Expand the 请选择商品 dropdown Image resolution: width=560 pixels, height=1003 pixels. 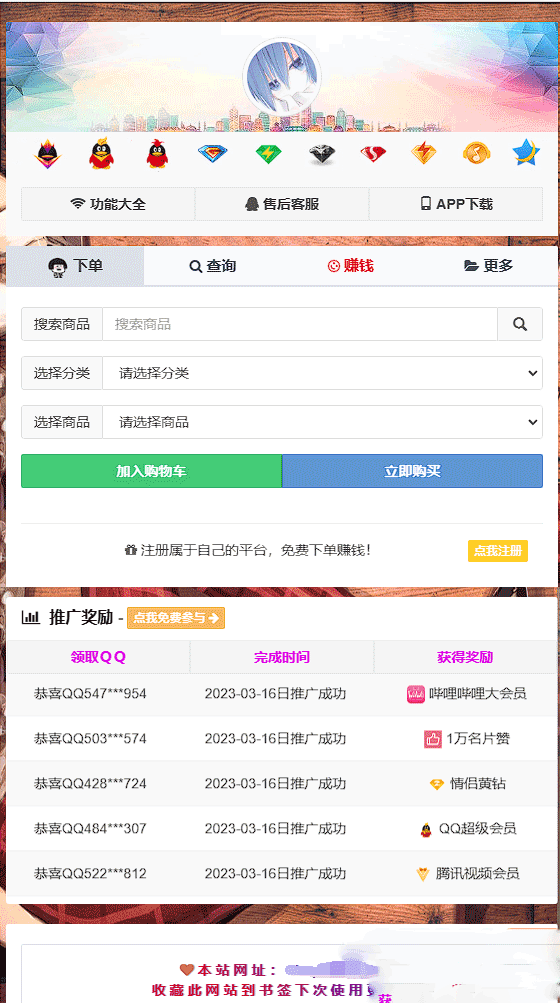323,422
